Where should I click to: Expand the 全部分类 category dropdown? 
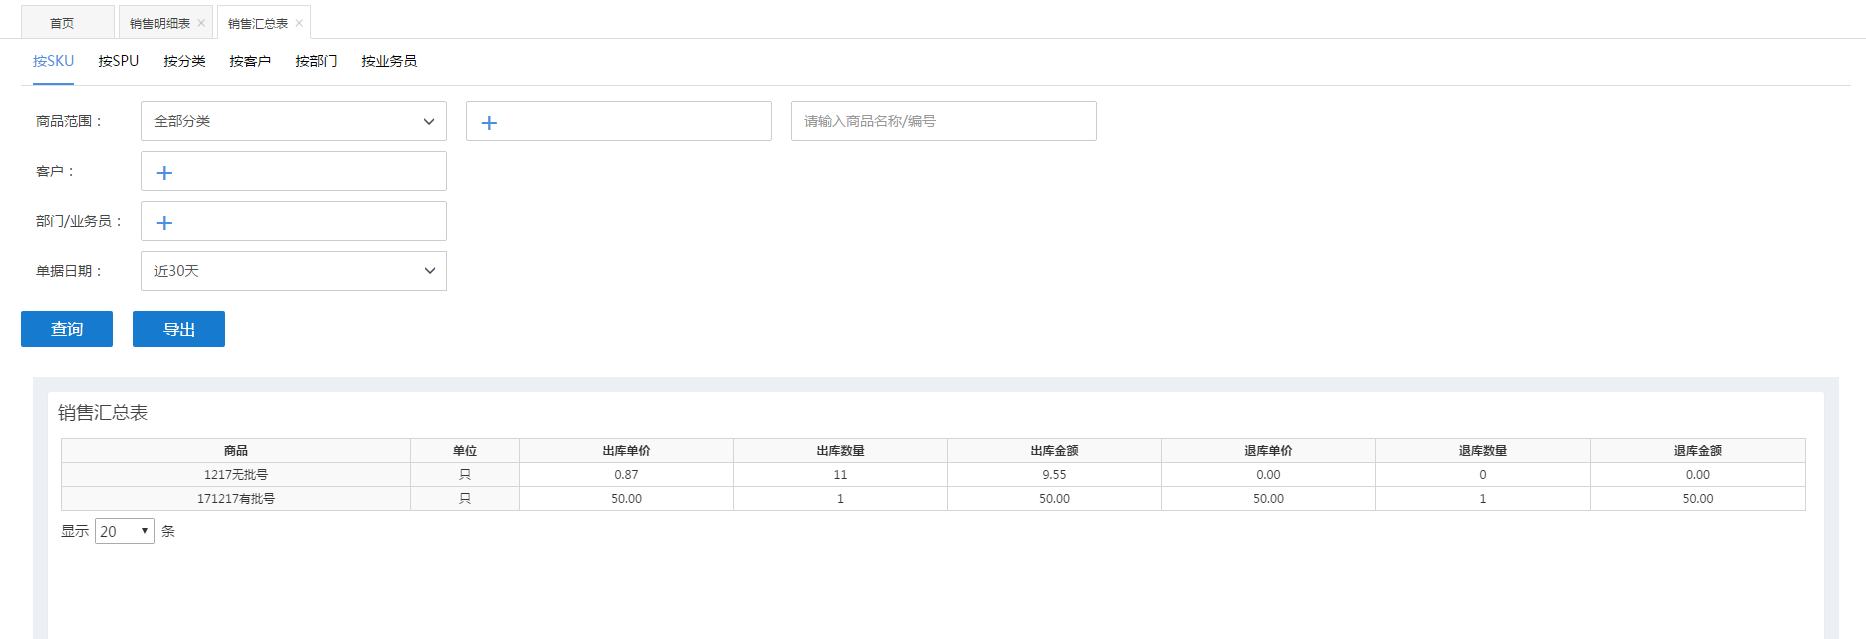pos(294,121)
